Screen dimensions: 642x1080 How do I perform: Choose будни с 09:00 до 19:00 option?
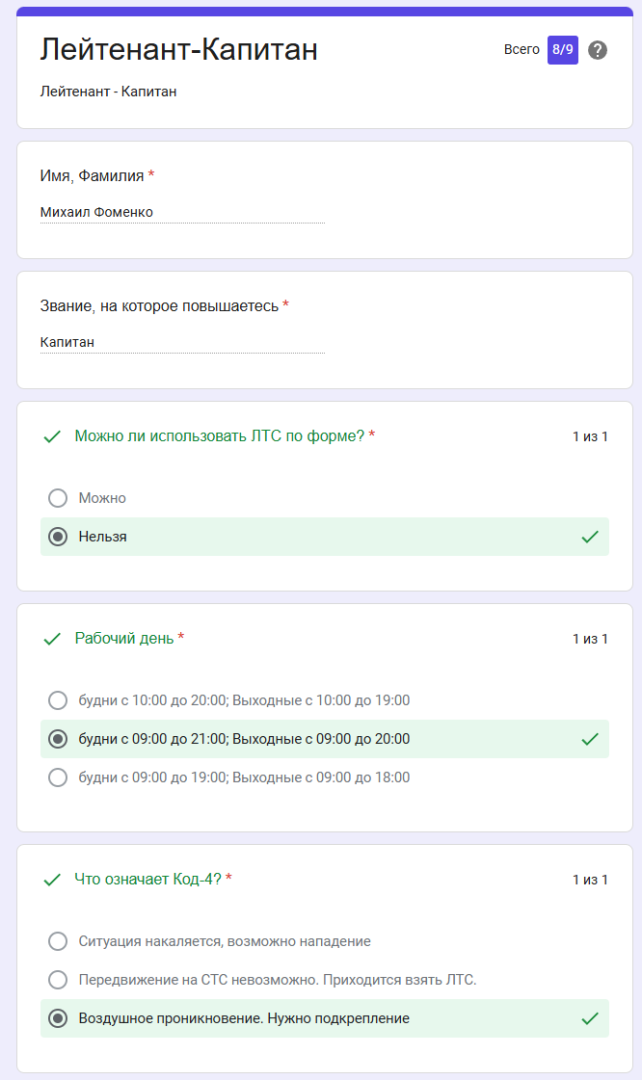(58, 778)
